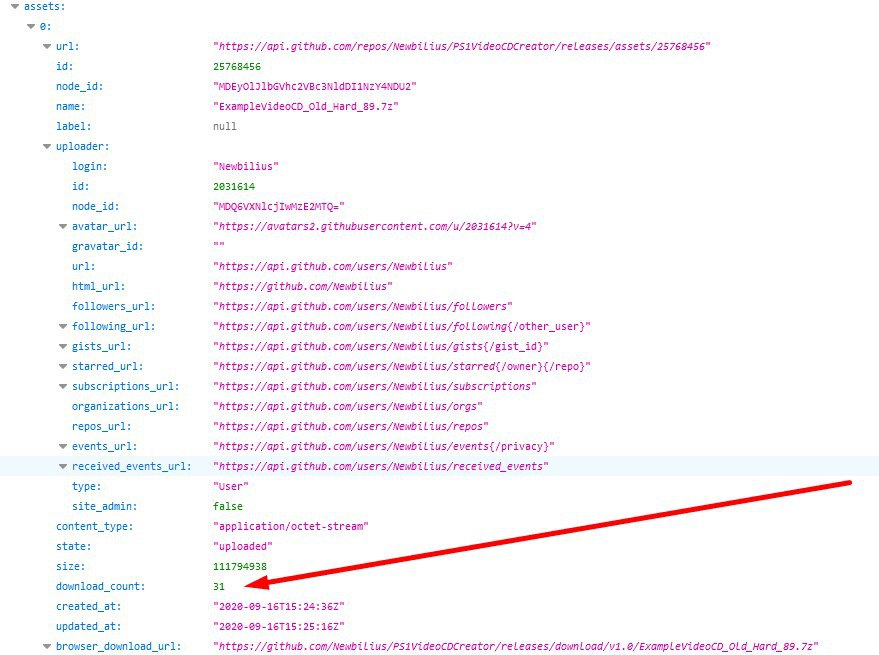The image size is (879, 655).
Task: Collapse the top asset url row triangle
Action: coord(47,47)
